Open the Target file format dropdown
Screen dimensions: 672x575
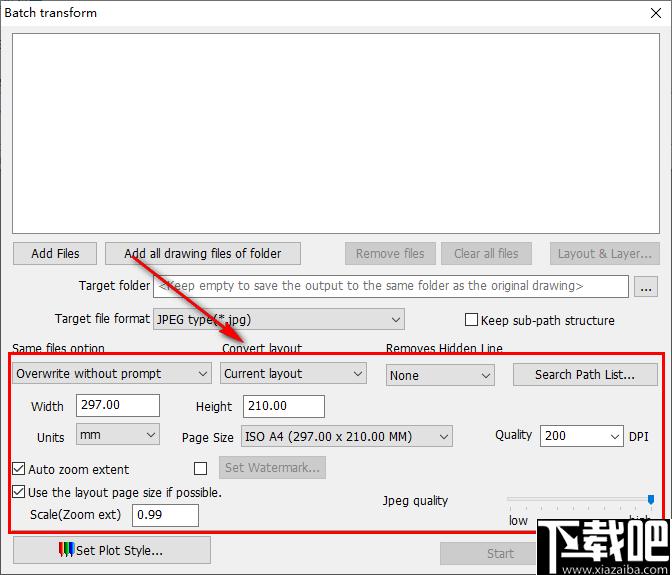tap(279, 319)
